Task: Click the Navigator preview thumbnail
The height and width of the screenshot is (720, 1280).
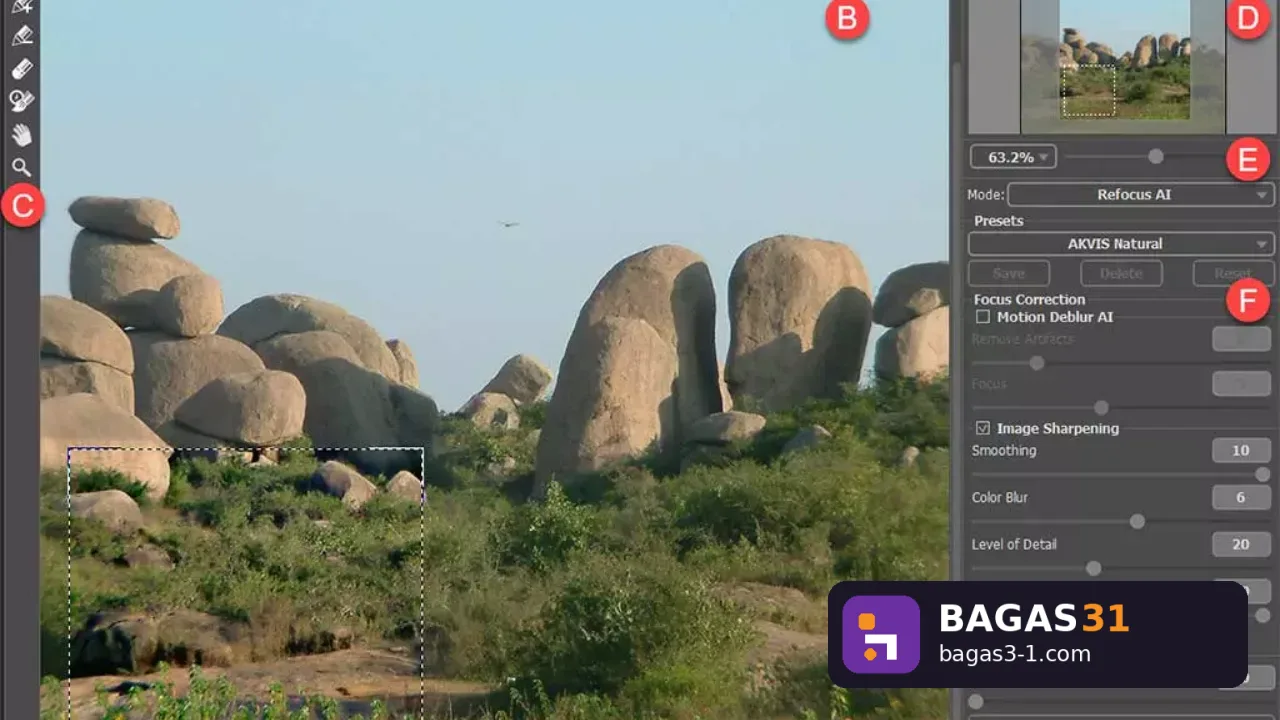Action: 1123,66
